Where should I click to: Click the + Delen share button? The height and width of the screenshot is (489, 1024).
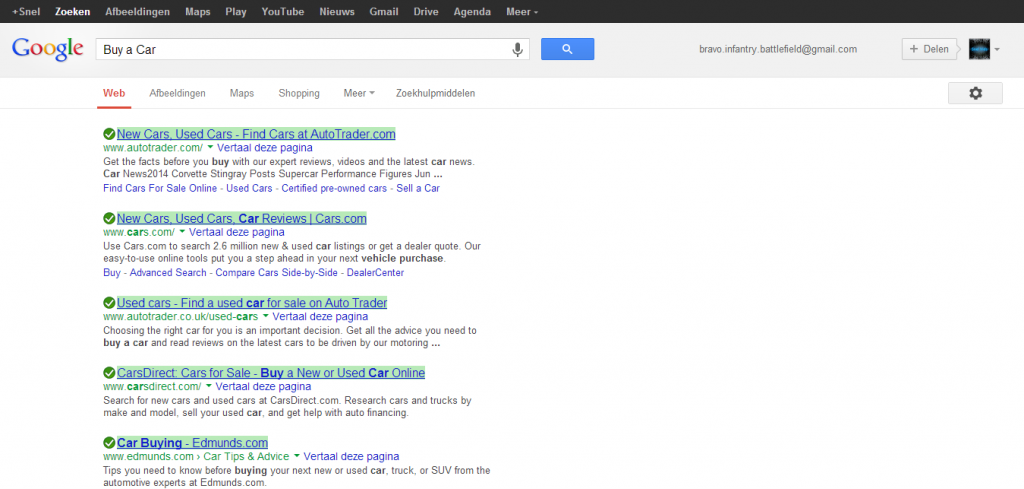coord(929,49)
